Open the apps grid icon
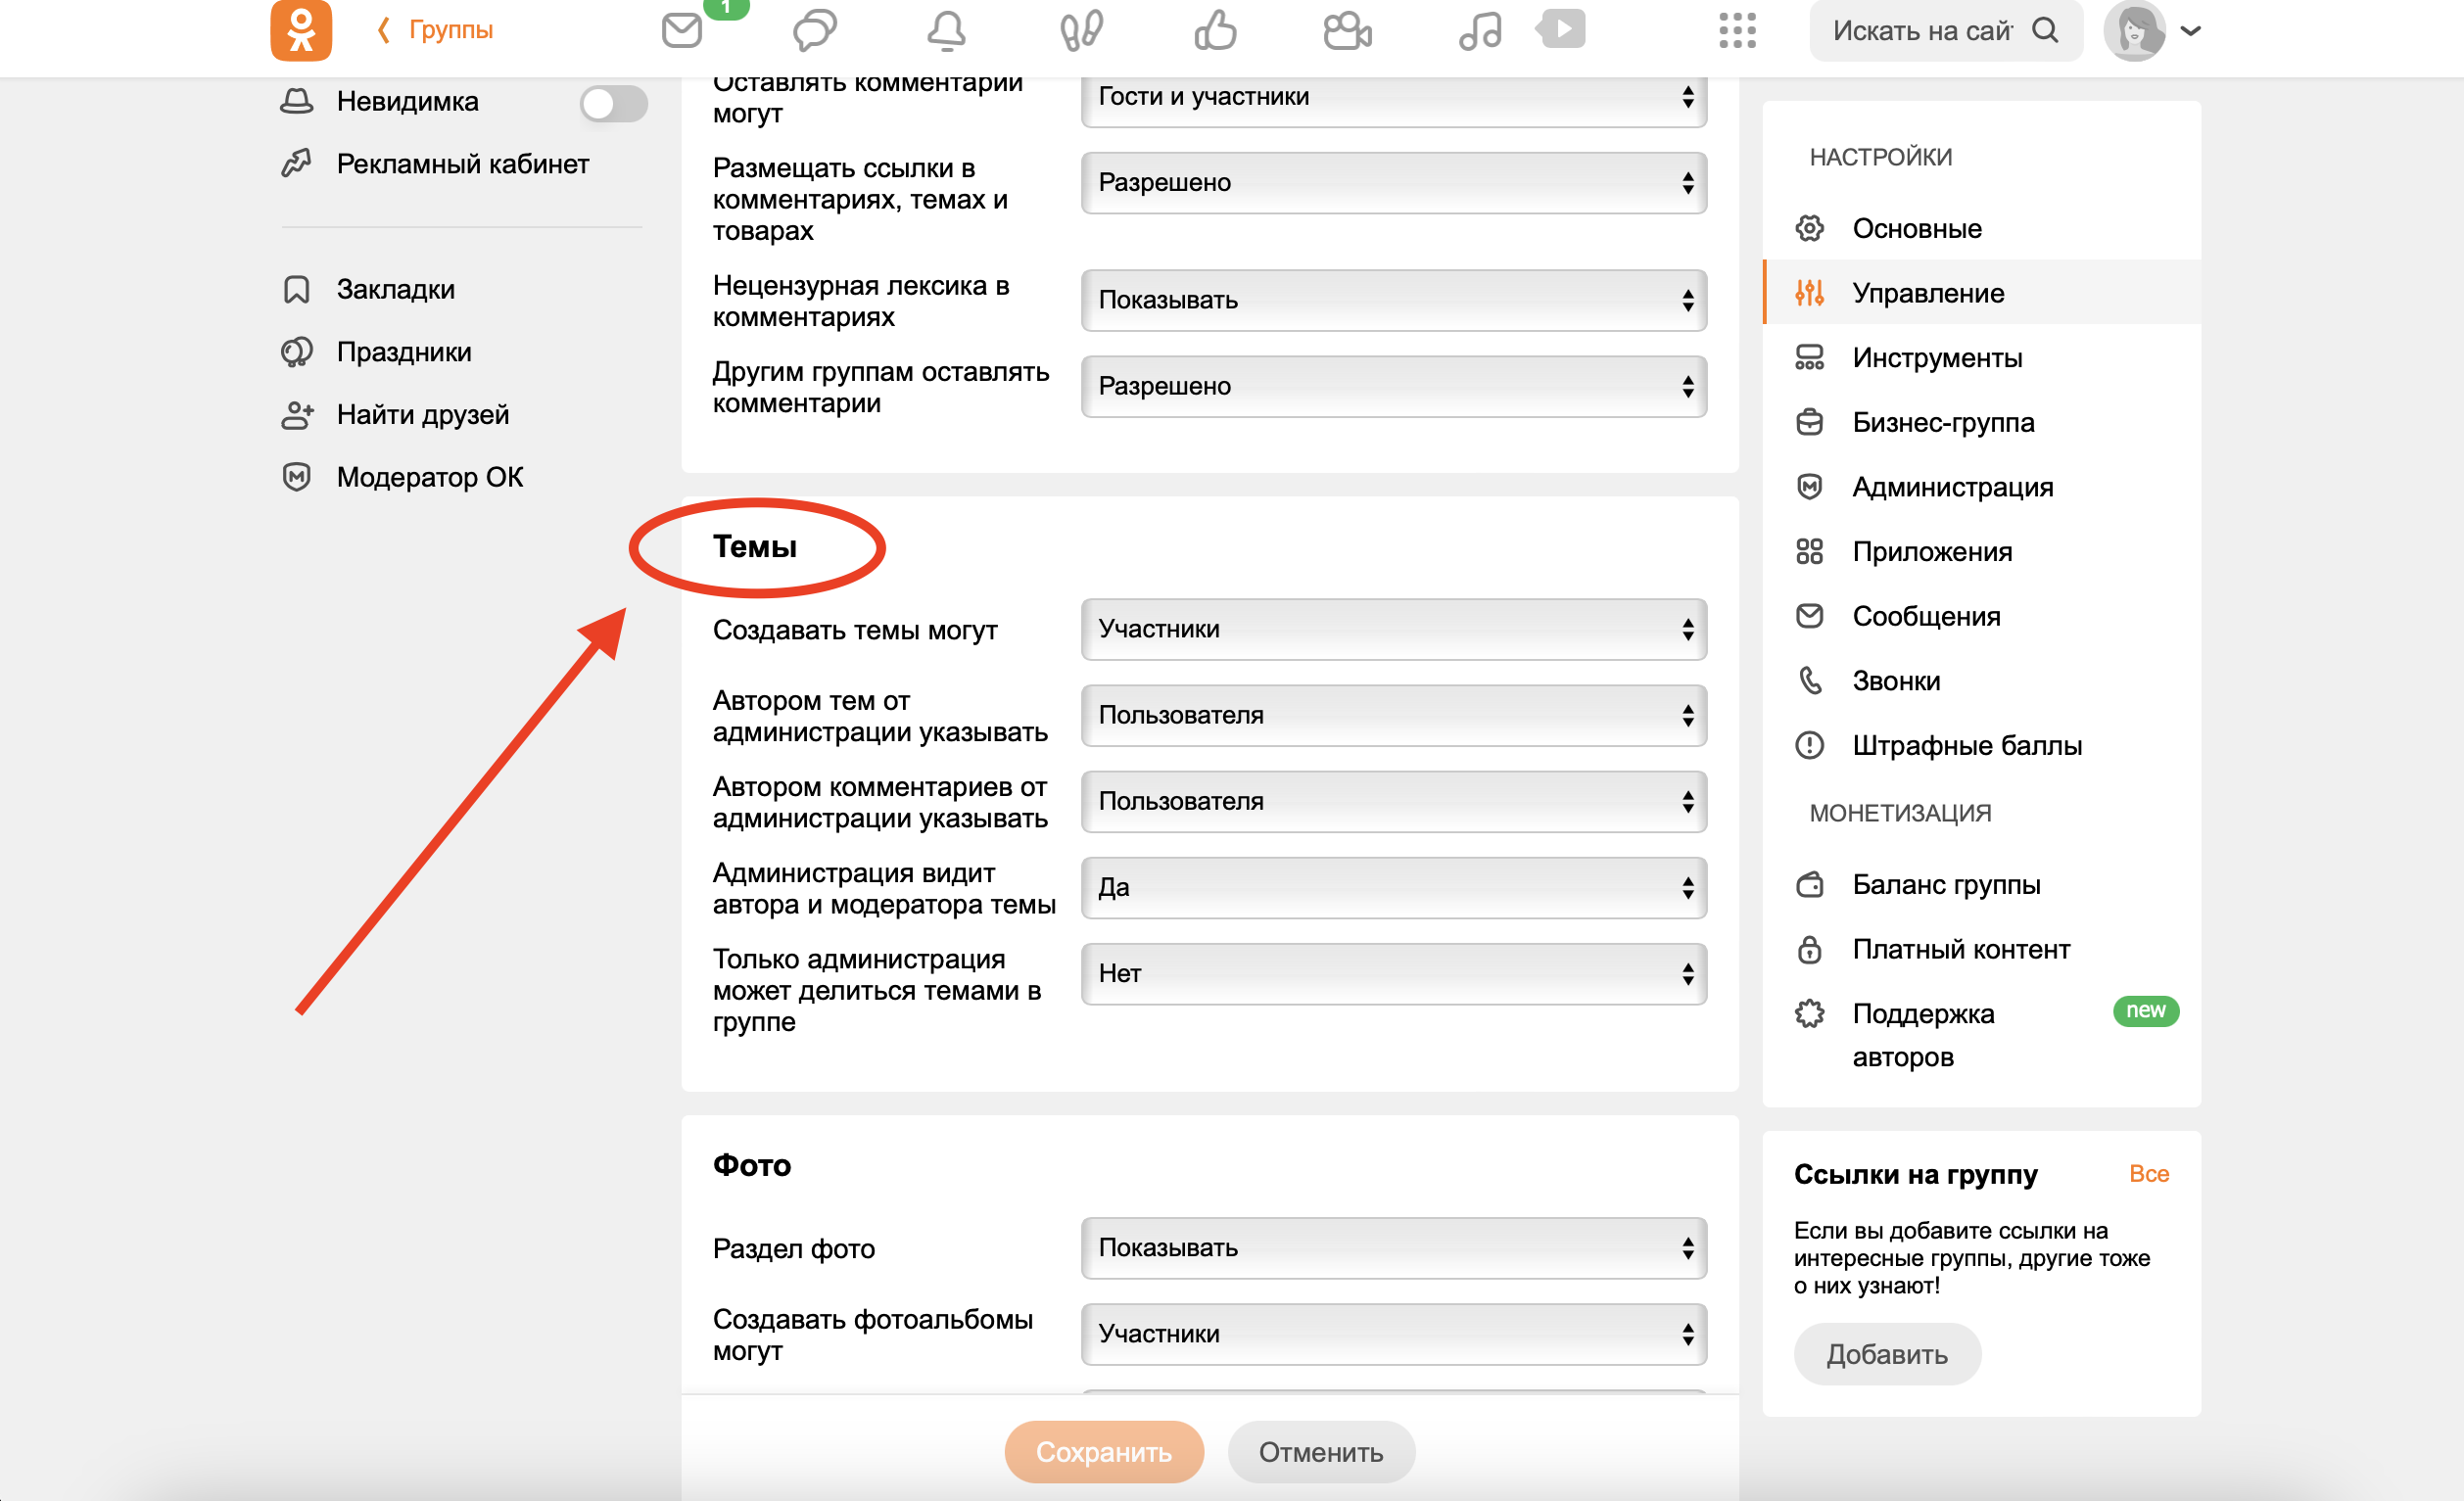The width and height of the screenshot is (2464, 1501). tap(1737, 30)
